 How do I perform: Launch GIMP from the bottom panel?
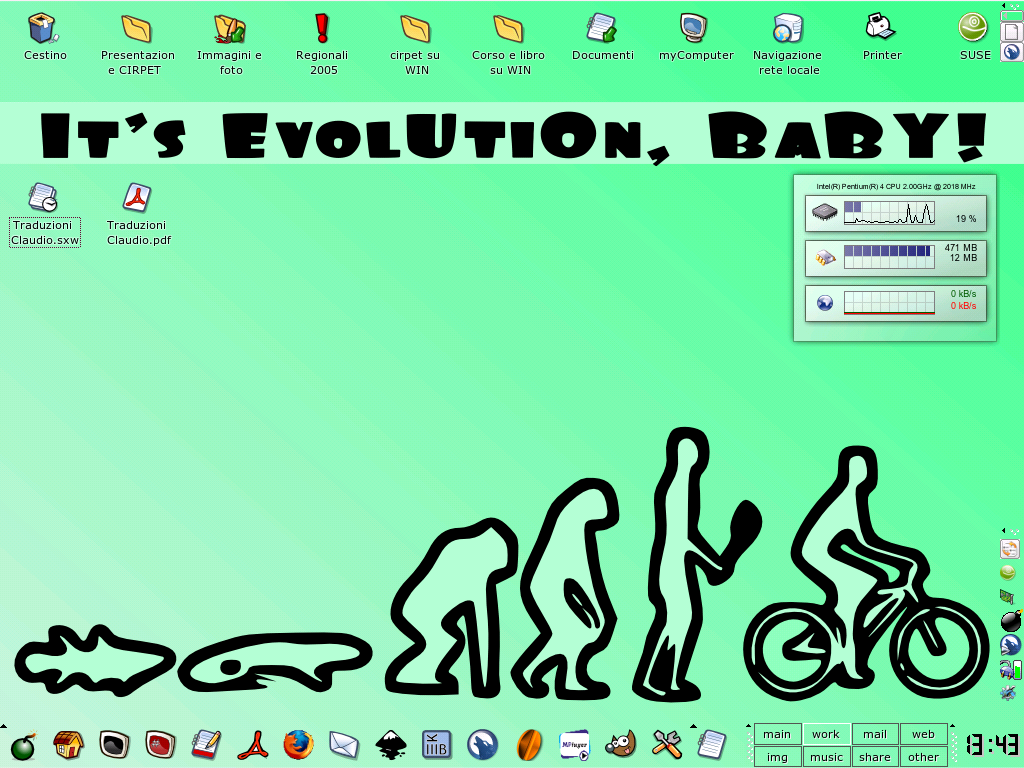620,745
